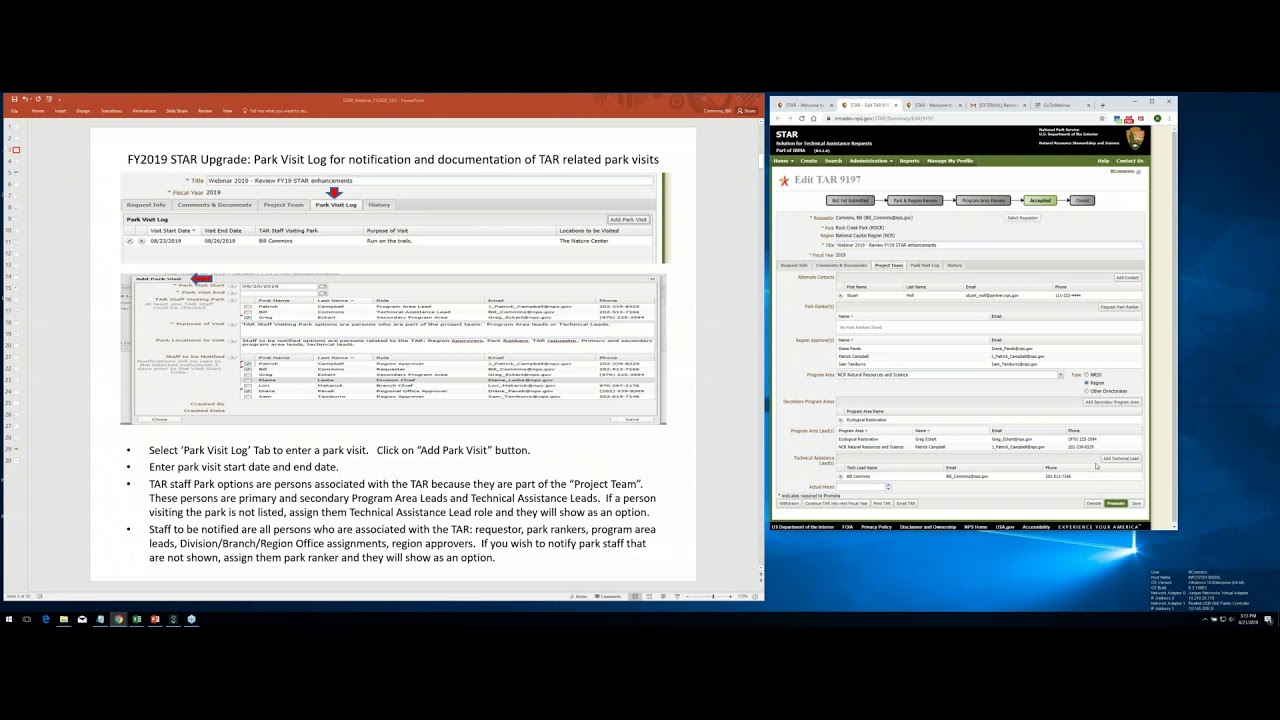This screenshot has height=720, width=1280.
Task: Bookmark this page with the star icon
Action: [x=1102, y=118]
